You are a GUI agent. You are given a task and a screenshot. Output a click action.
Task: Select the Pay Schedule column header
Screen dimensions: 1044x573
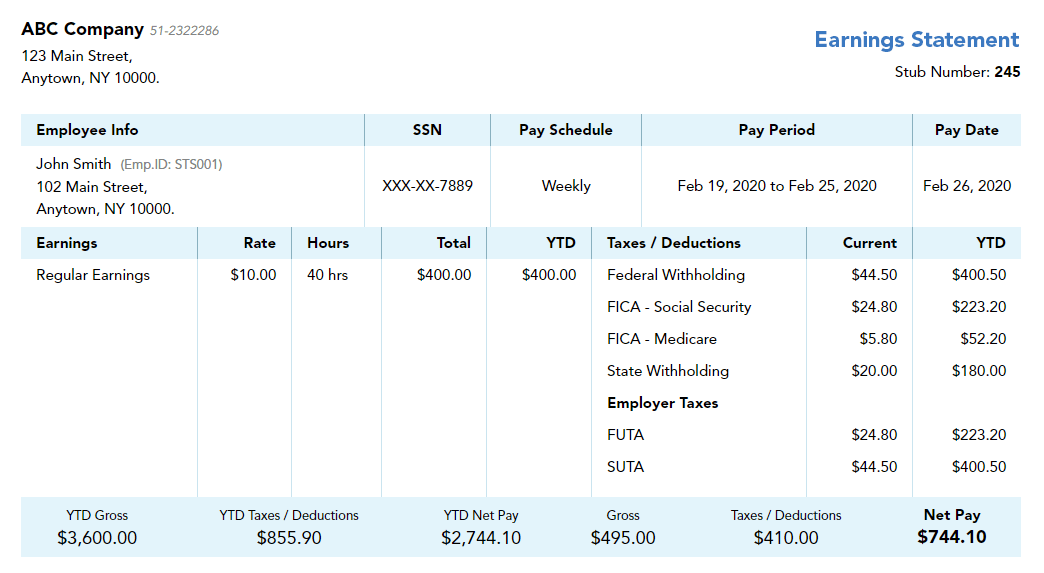565,130
